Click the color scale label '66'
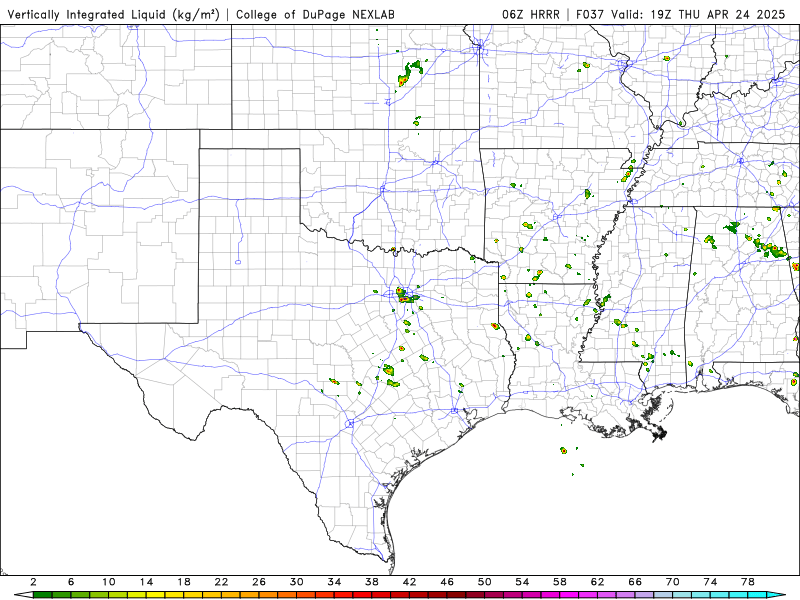Image resolution: width=800 pixels, height=600 pixels. click(x=635, y=582)
